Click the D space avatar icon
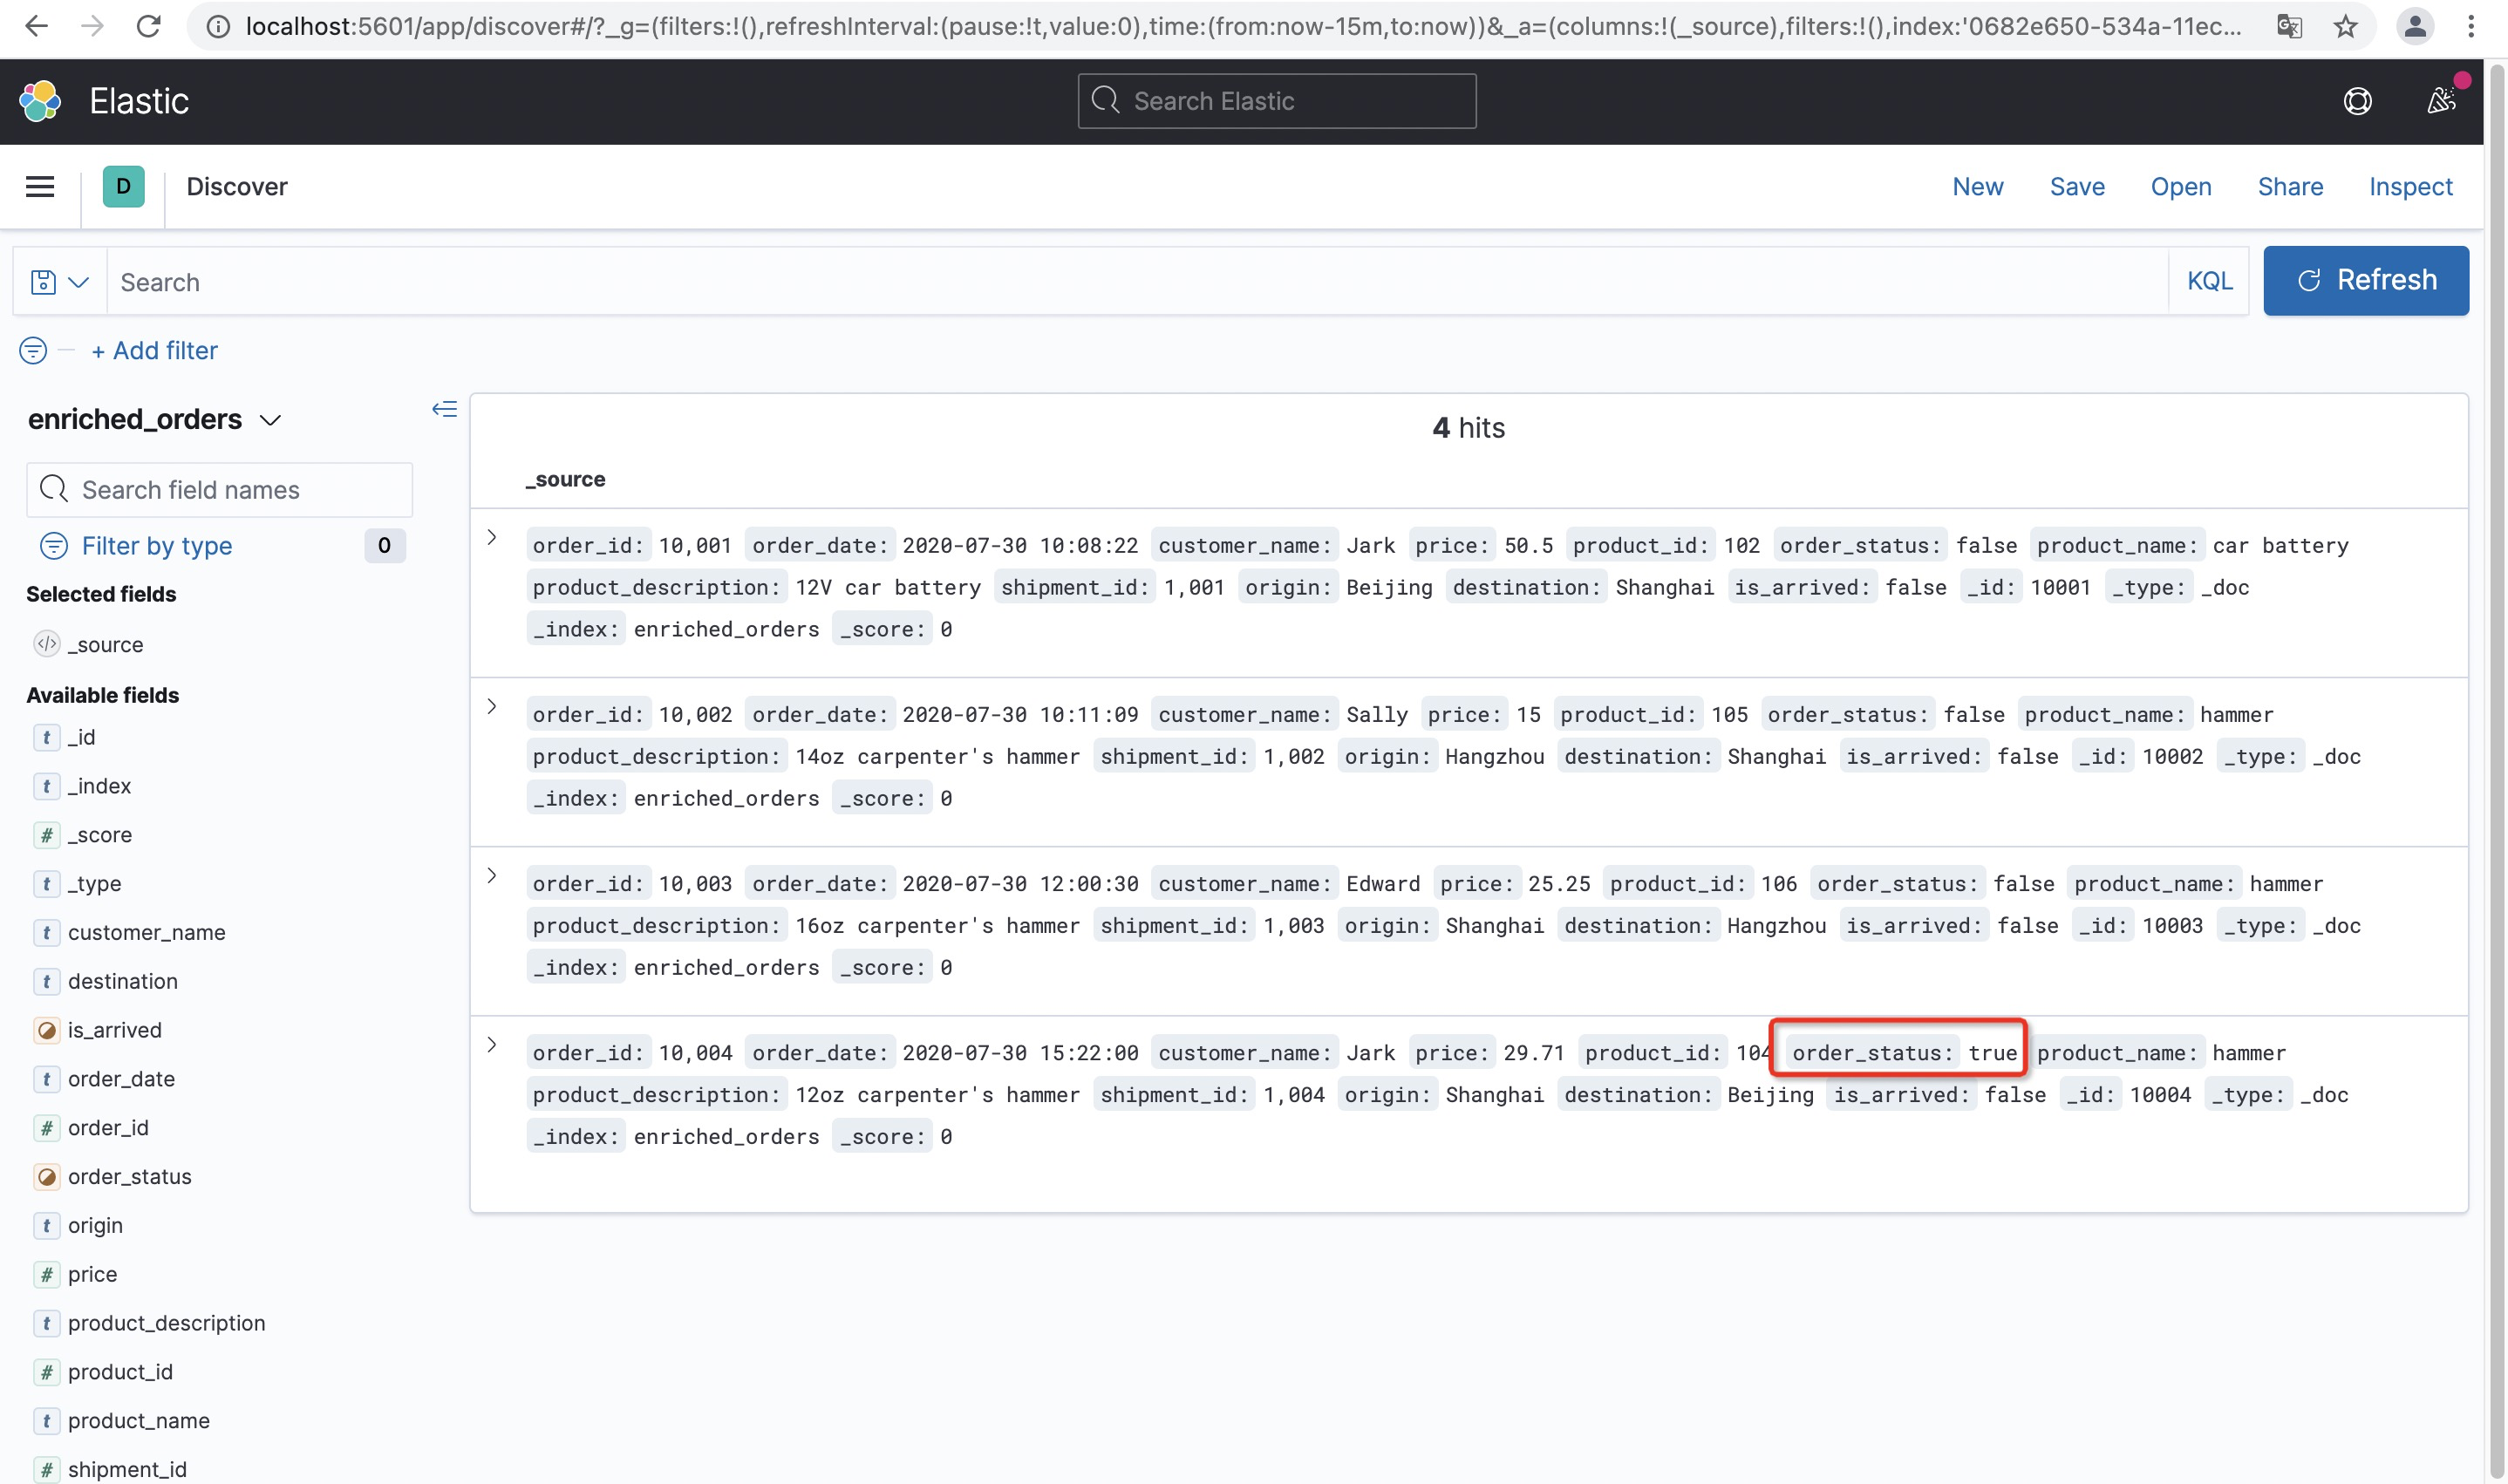The height and width of the screenshot is (1484, 2508). (123, 187)
